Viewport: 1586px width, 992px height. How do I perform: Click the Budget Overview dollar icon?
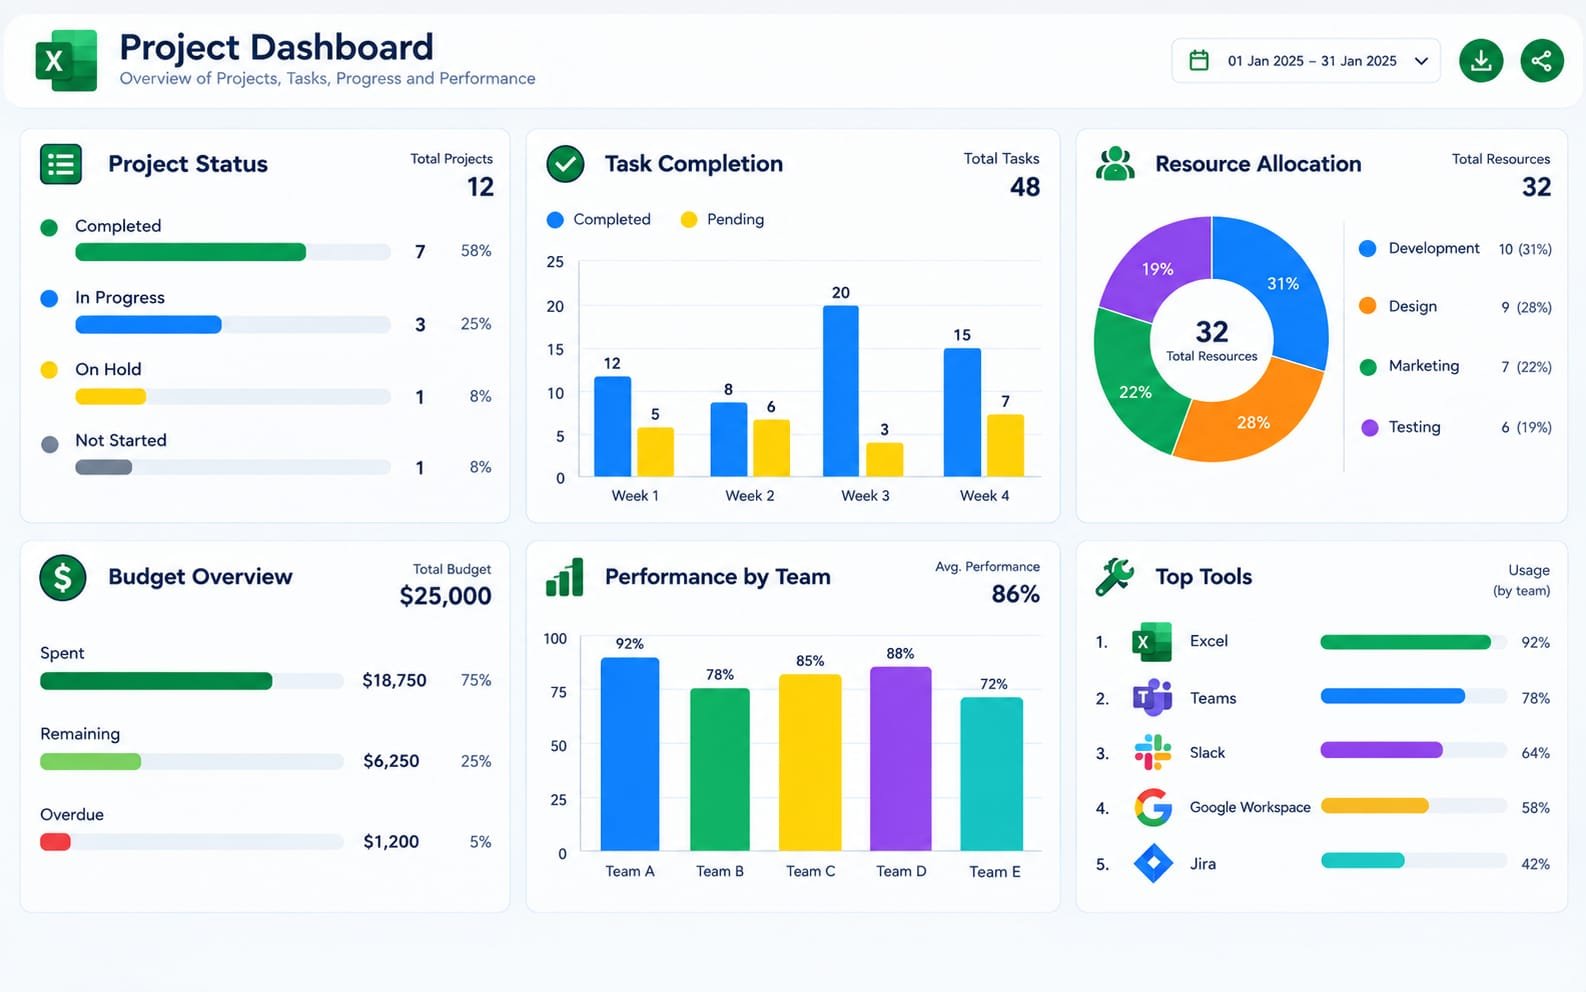pos(62,577)
